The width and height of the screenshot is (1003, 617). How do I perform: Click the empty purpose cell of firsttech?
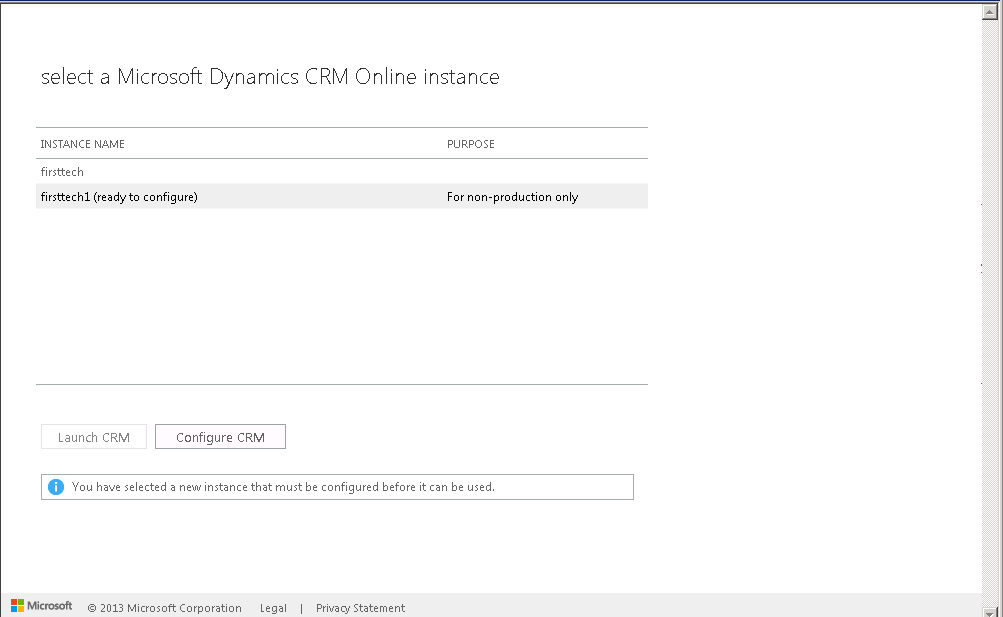tap(540, 172)
